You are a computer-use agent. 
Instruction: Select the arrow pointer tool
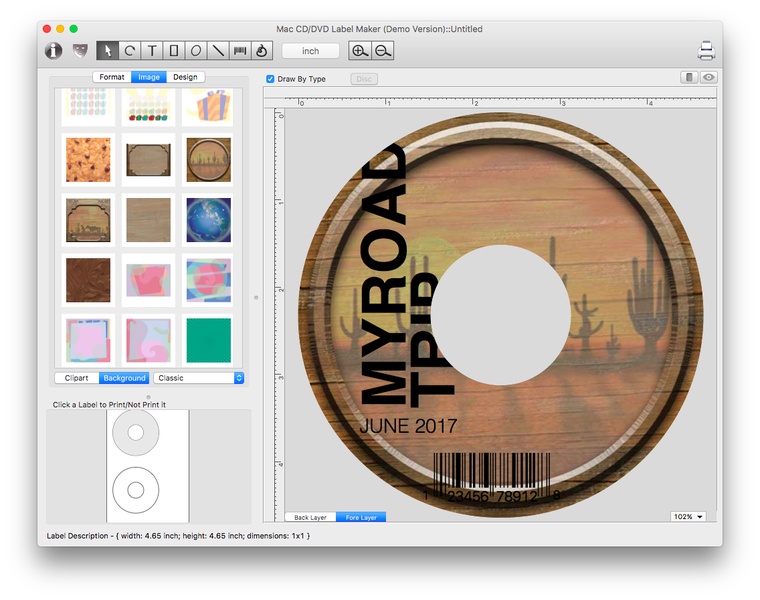(108, 50)
